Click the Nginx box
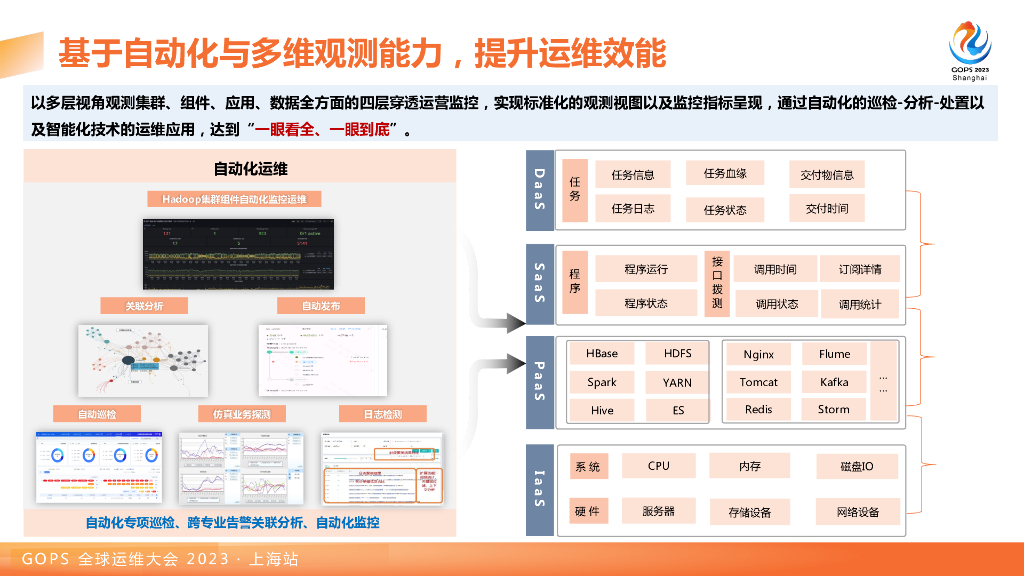 758,354
